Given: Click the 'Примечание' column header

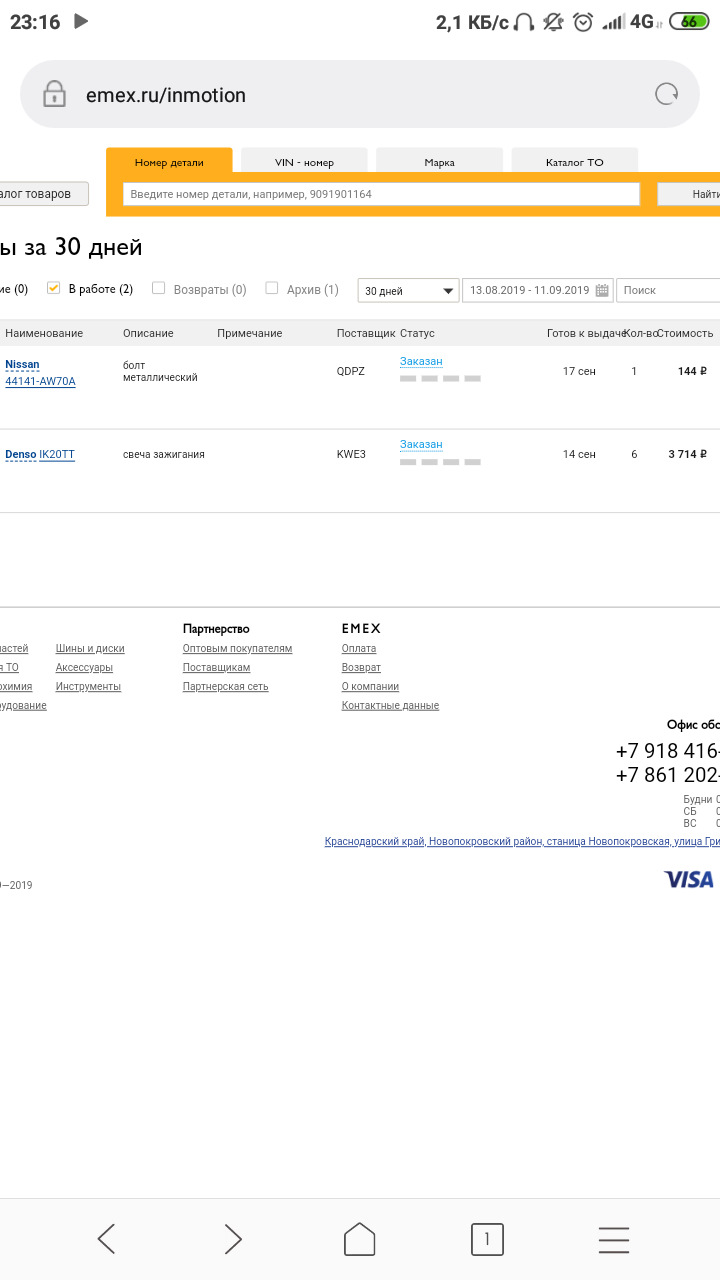Looking at the screenshot, I should point(250,333).
